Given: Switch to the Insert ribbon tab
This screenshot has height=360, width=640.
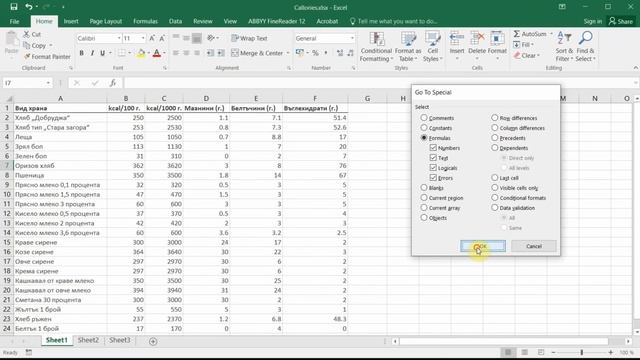Looking at the screenshot, I should pyautogui.click(x=71, y=21).
